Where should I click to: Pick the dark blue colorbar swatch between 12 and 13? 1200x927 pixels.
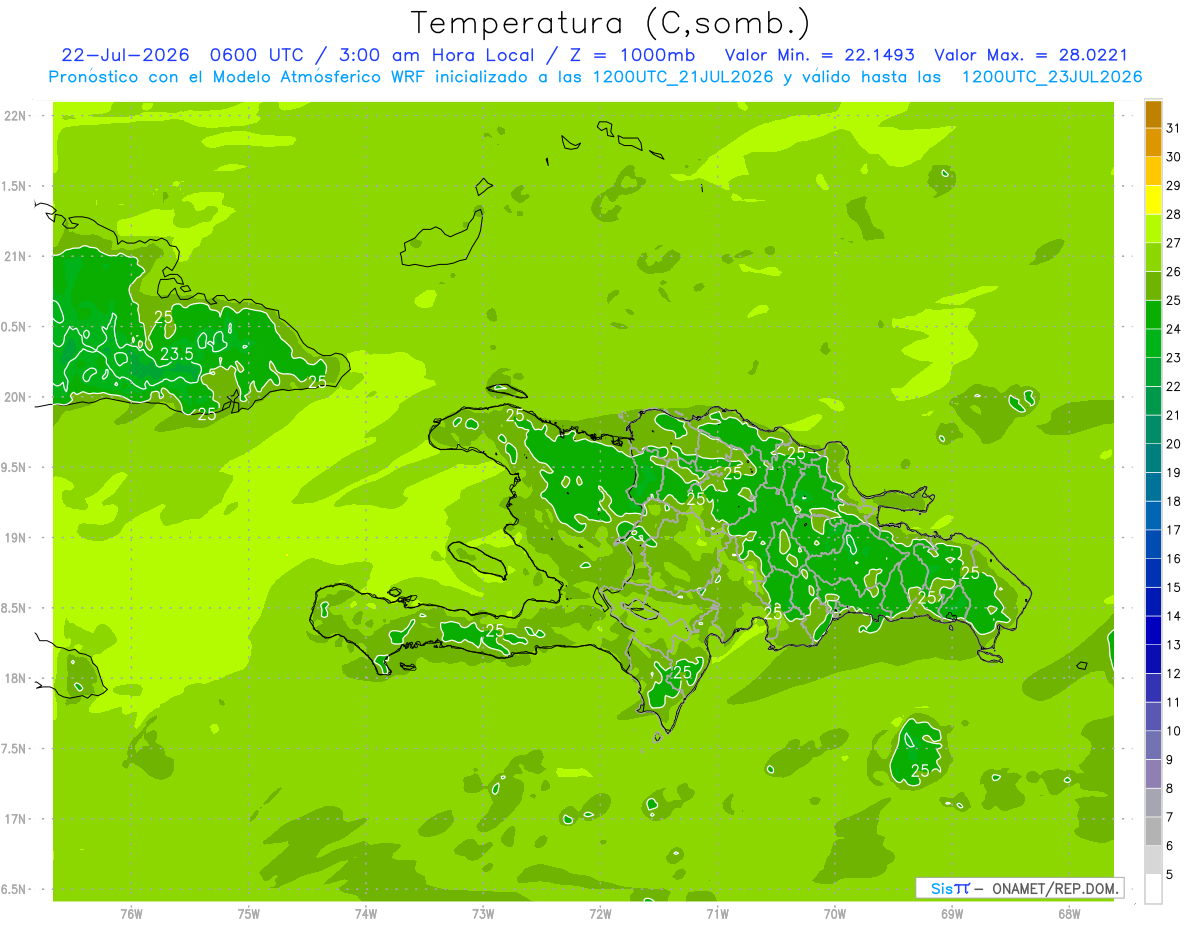tap(1154, 660)
